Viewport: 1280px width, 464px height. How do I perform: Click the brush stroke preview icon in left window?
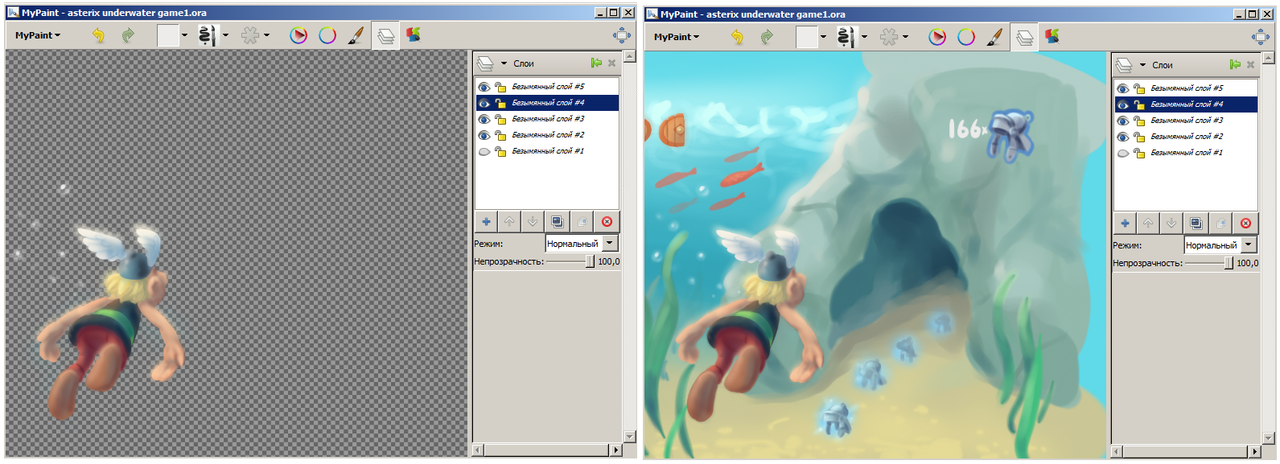tap(209, 36)
